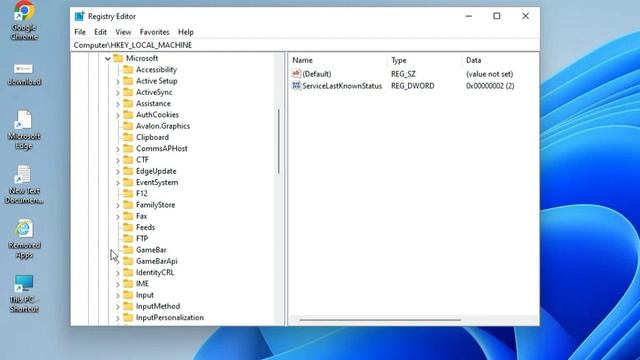
Task: Click the Microsoft folder icon in tree
Action: pos(118,58)
